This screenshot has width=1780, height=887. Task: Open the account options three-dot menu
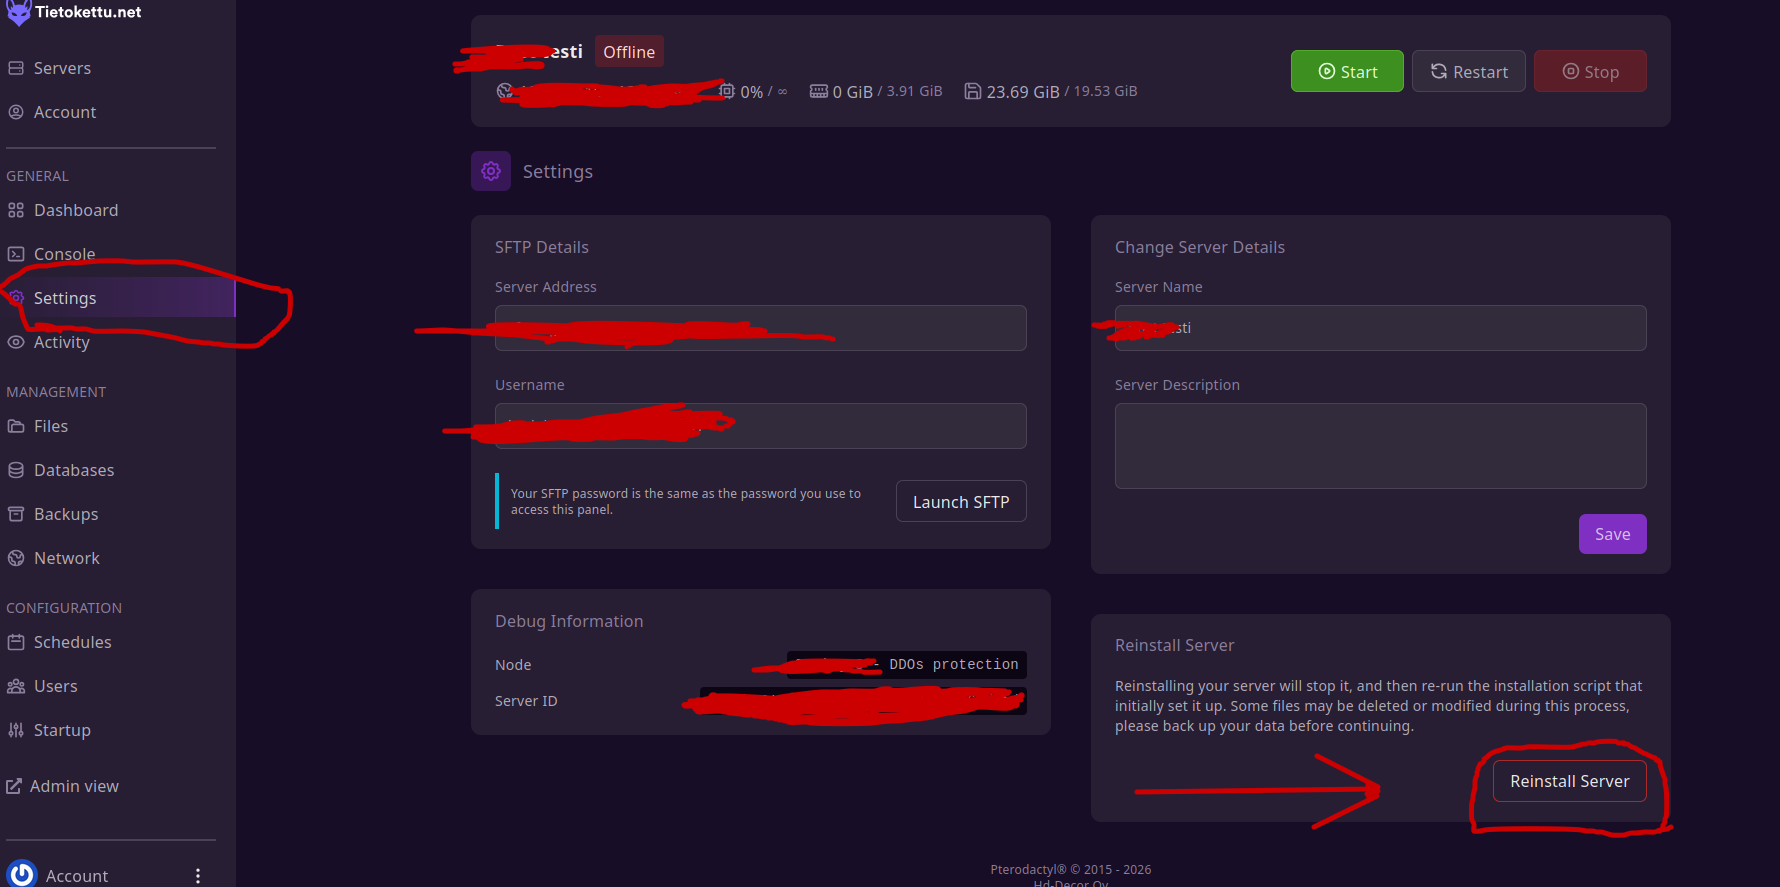click(198, 876)
